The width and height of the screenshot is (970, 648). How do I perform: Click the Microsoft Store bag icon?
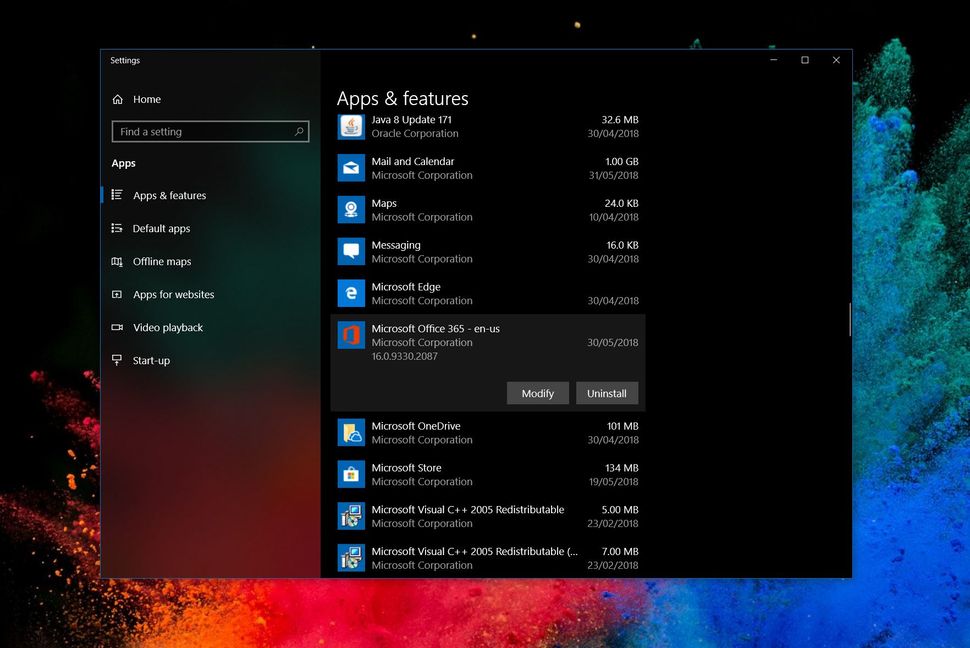pyautogui.click(x=350, y=474)
